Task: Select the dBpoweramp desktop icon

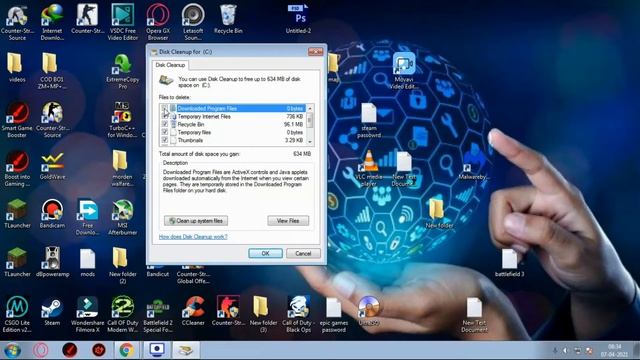Action: pyautogui.click(x=52, y=262)
